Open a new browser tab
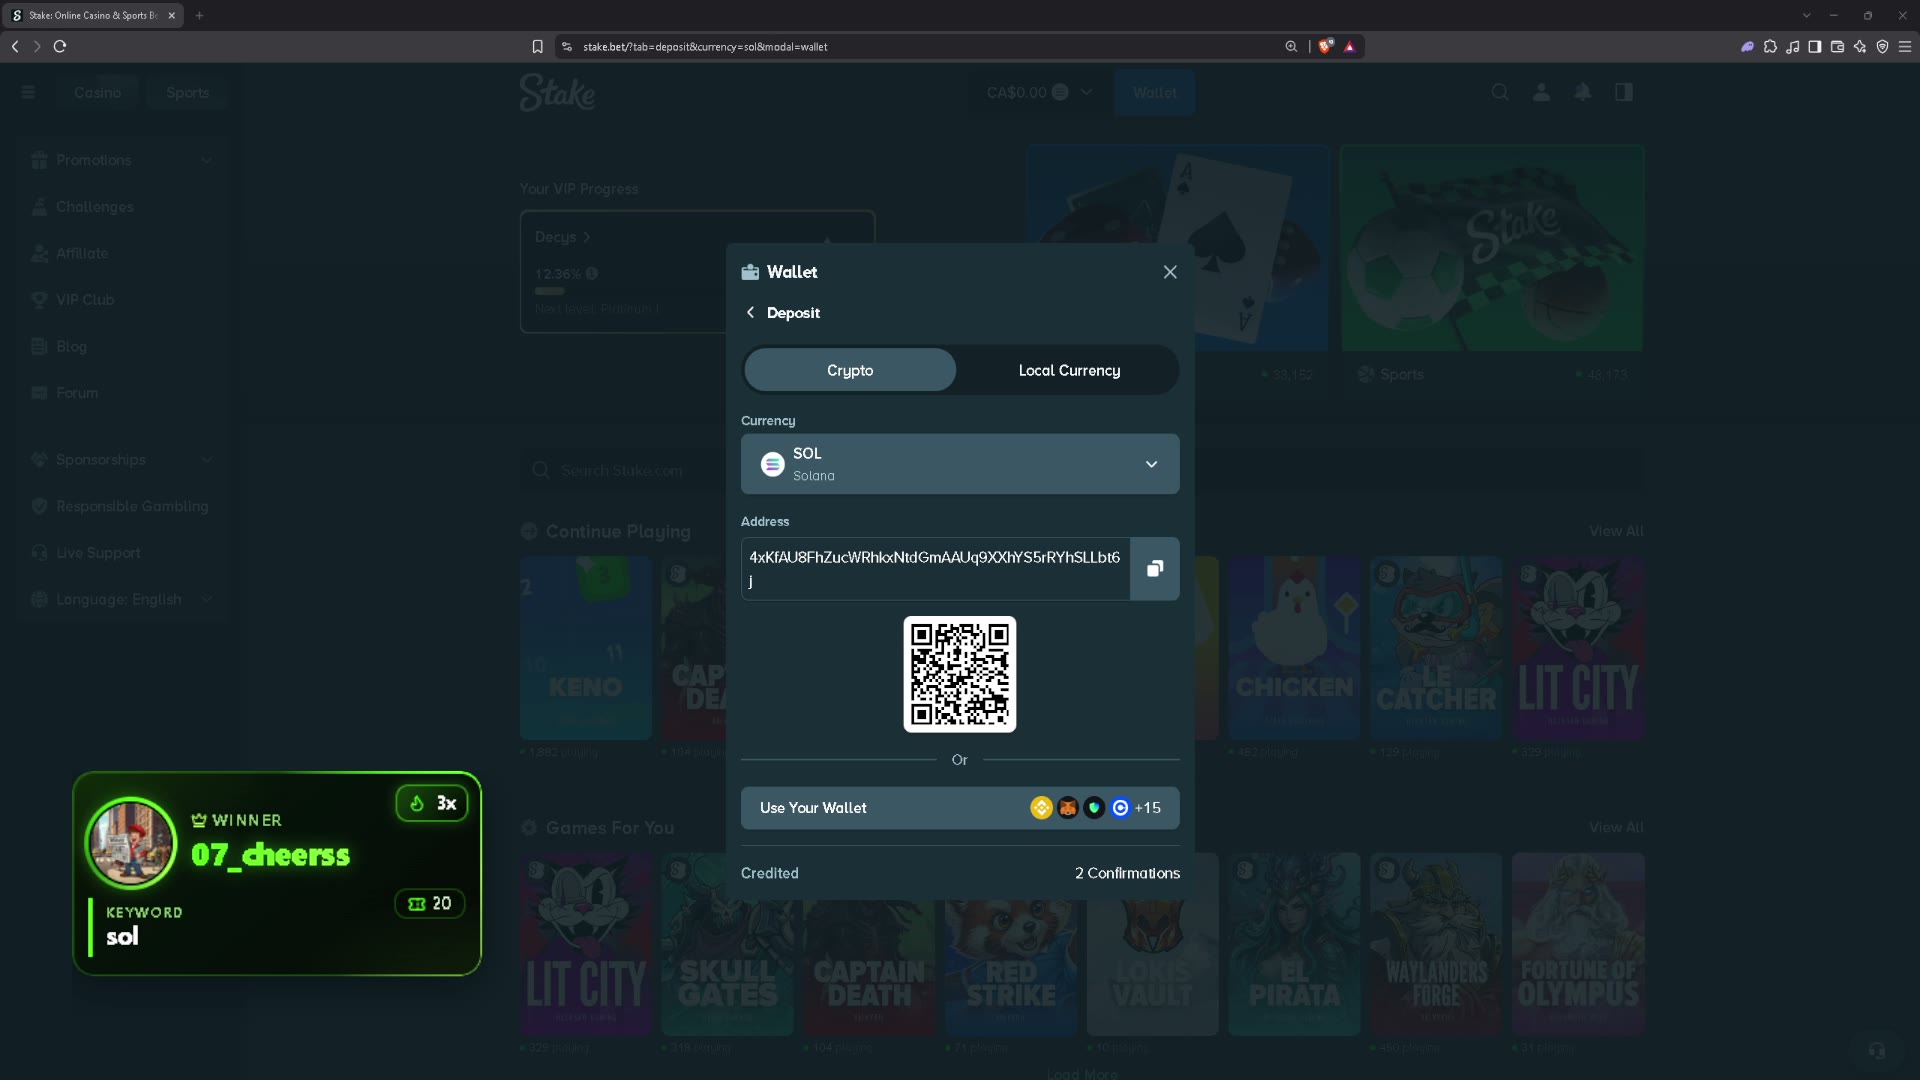This screenshot has width=1920, height=1080. [200, 15]
